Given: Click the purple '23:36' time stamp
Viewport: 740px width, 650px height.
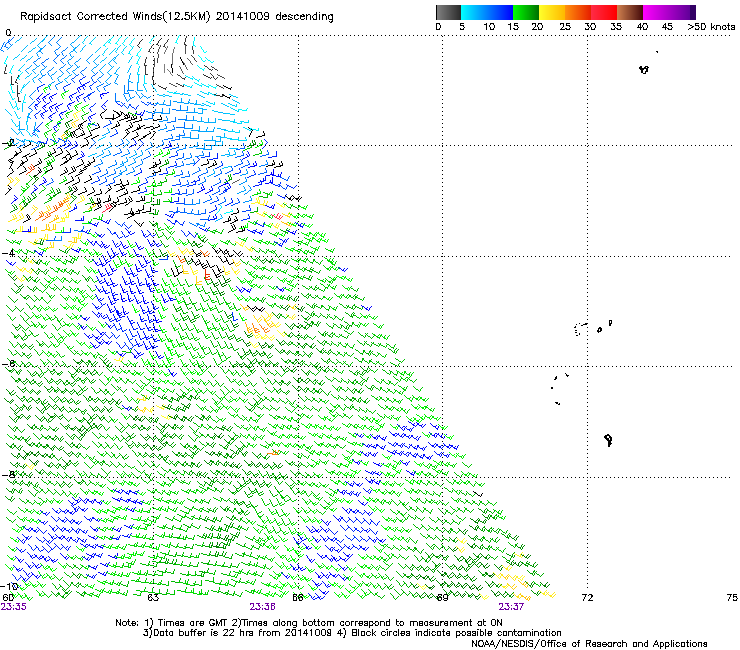Looking at the screenshot, I should 262,607.
